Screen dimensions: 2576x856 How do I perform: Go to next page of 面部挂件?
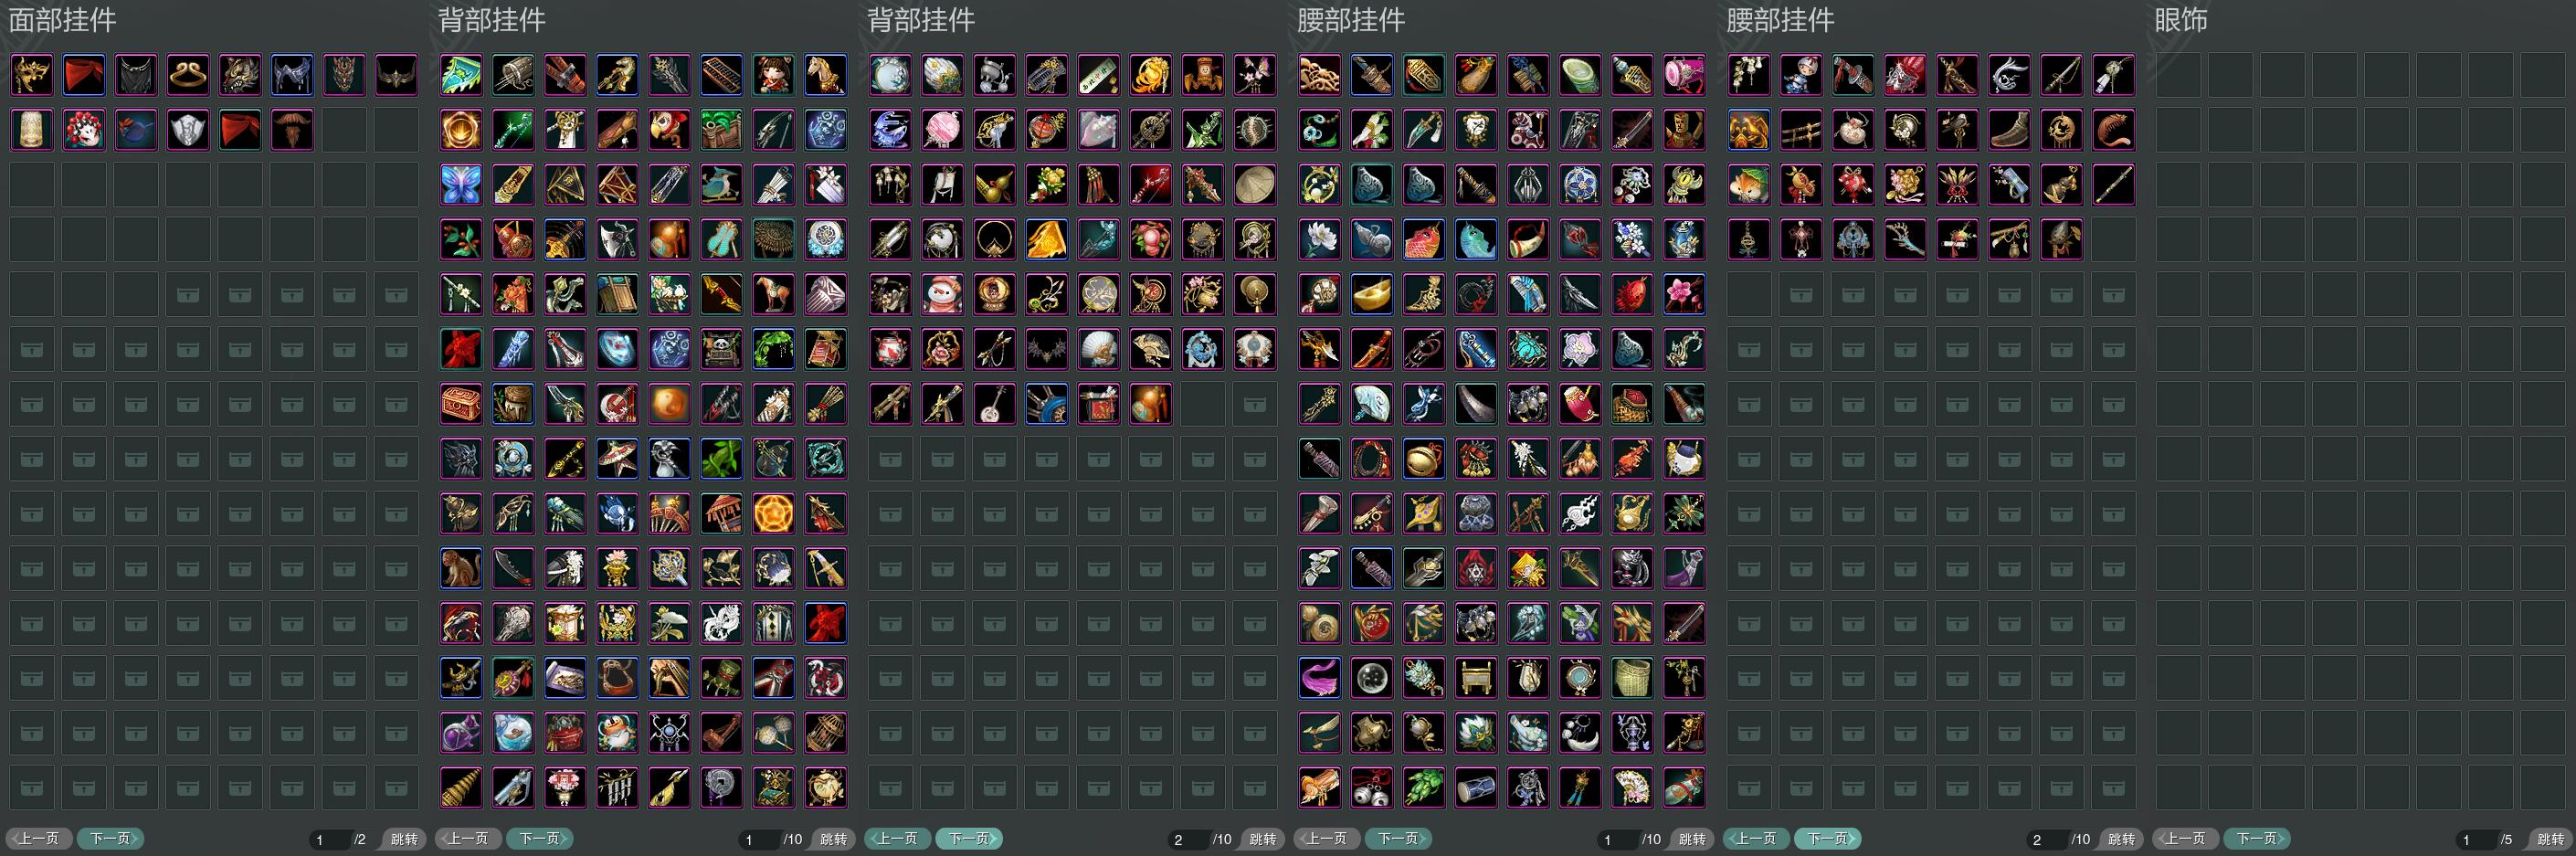pyautogui.click(x=110, y=839)
